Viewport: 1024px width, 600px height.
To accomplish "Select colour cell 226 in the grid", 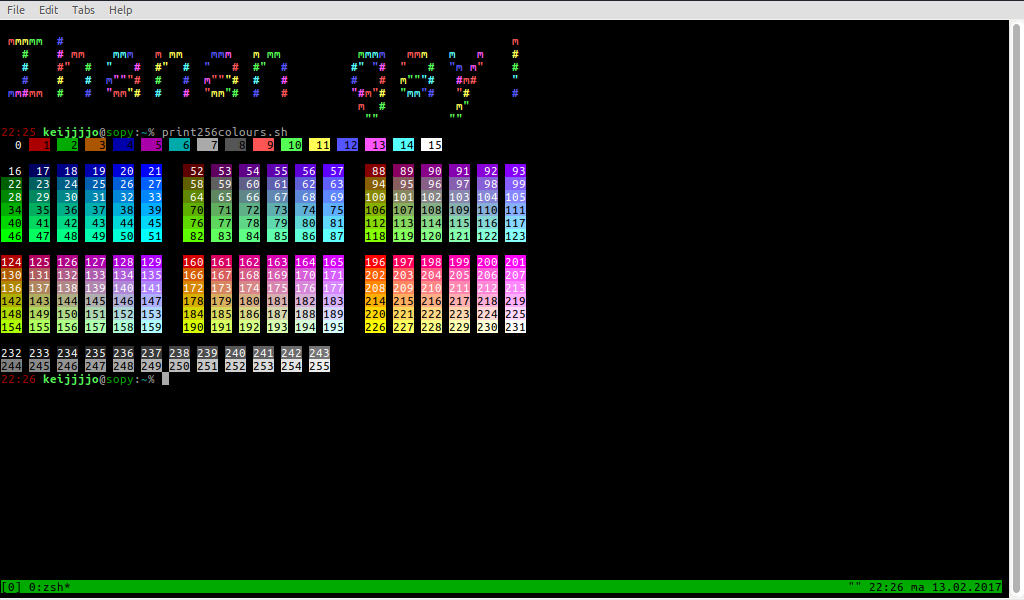I will pyautogui.click(x=375, y=327).
